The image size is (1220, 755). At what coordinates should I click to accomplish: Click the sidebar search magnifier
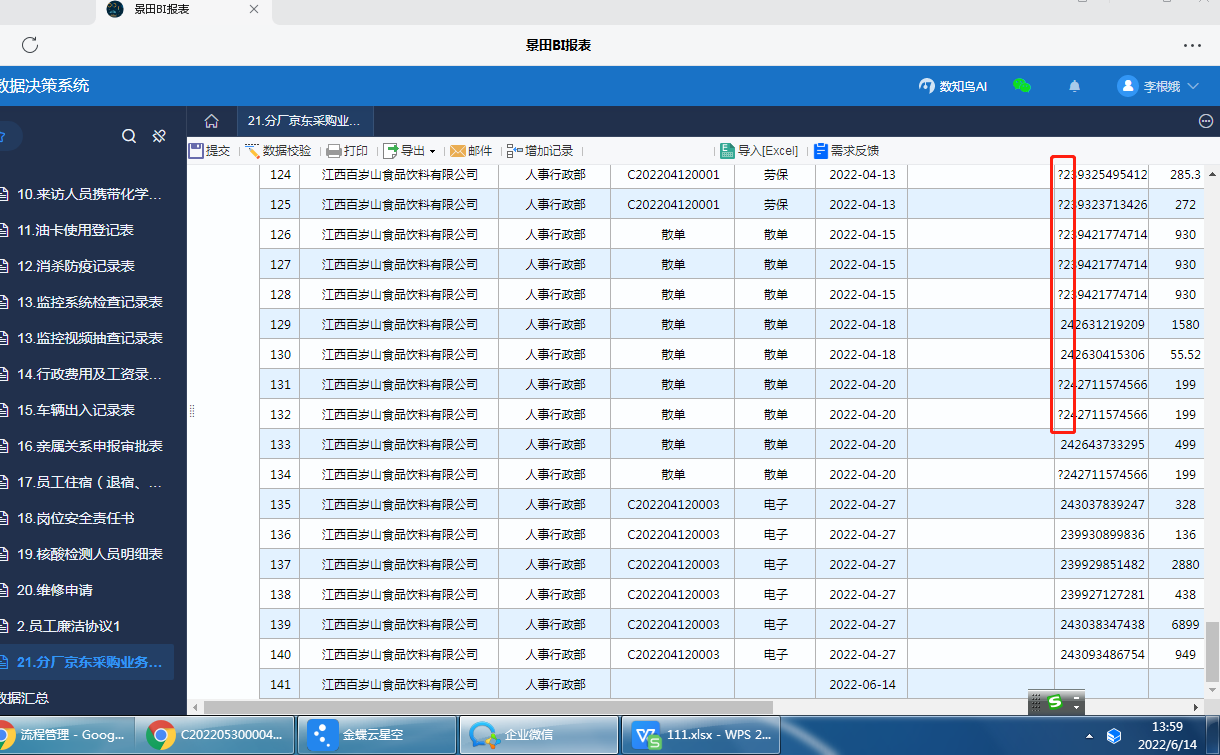pos(129,136)
